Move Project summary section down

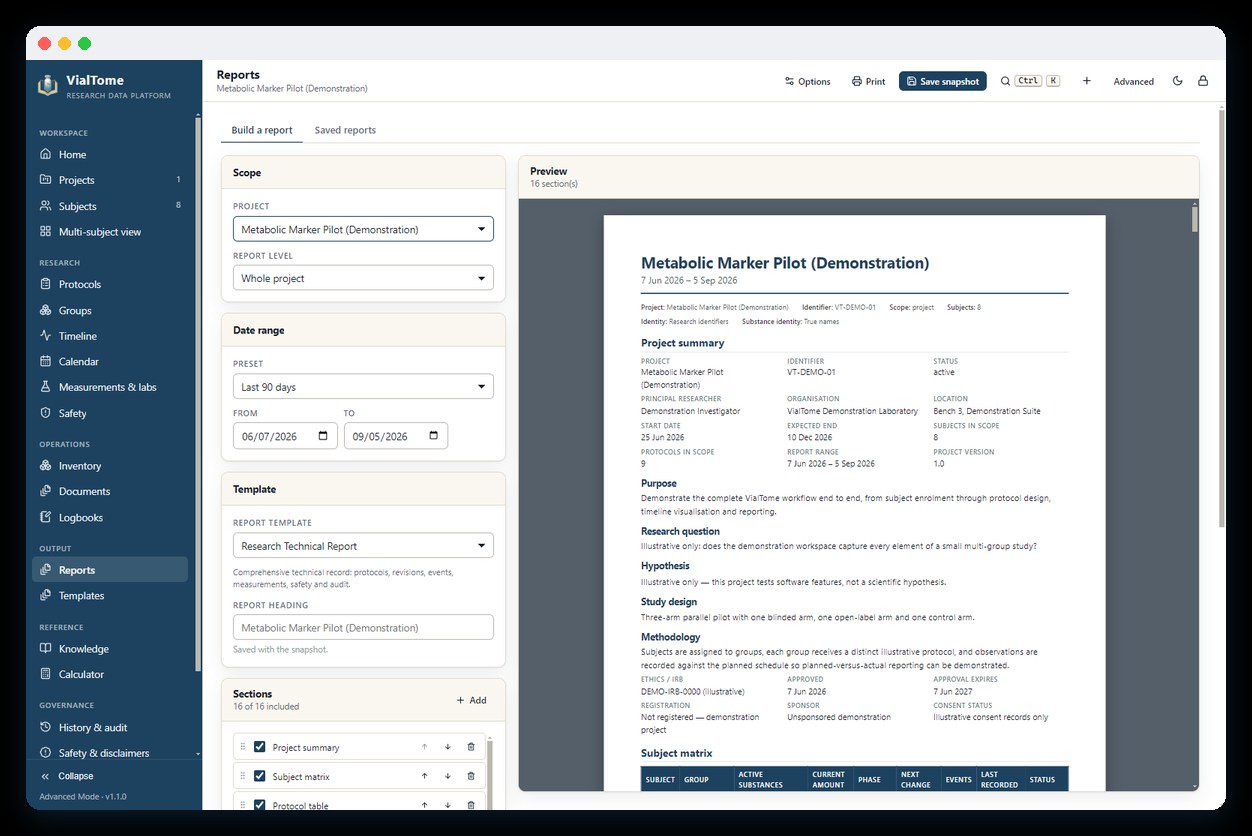[x=447, y=747]
